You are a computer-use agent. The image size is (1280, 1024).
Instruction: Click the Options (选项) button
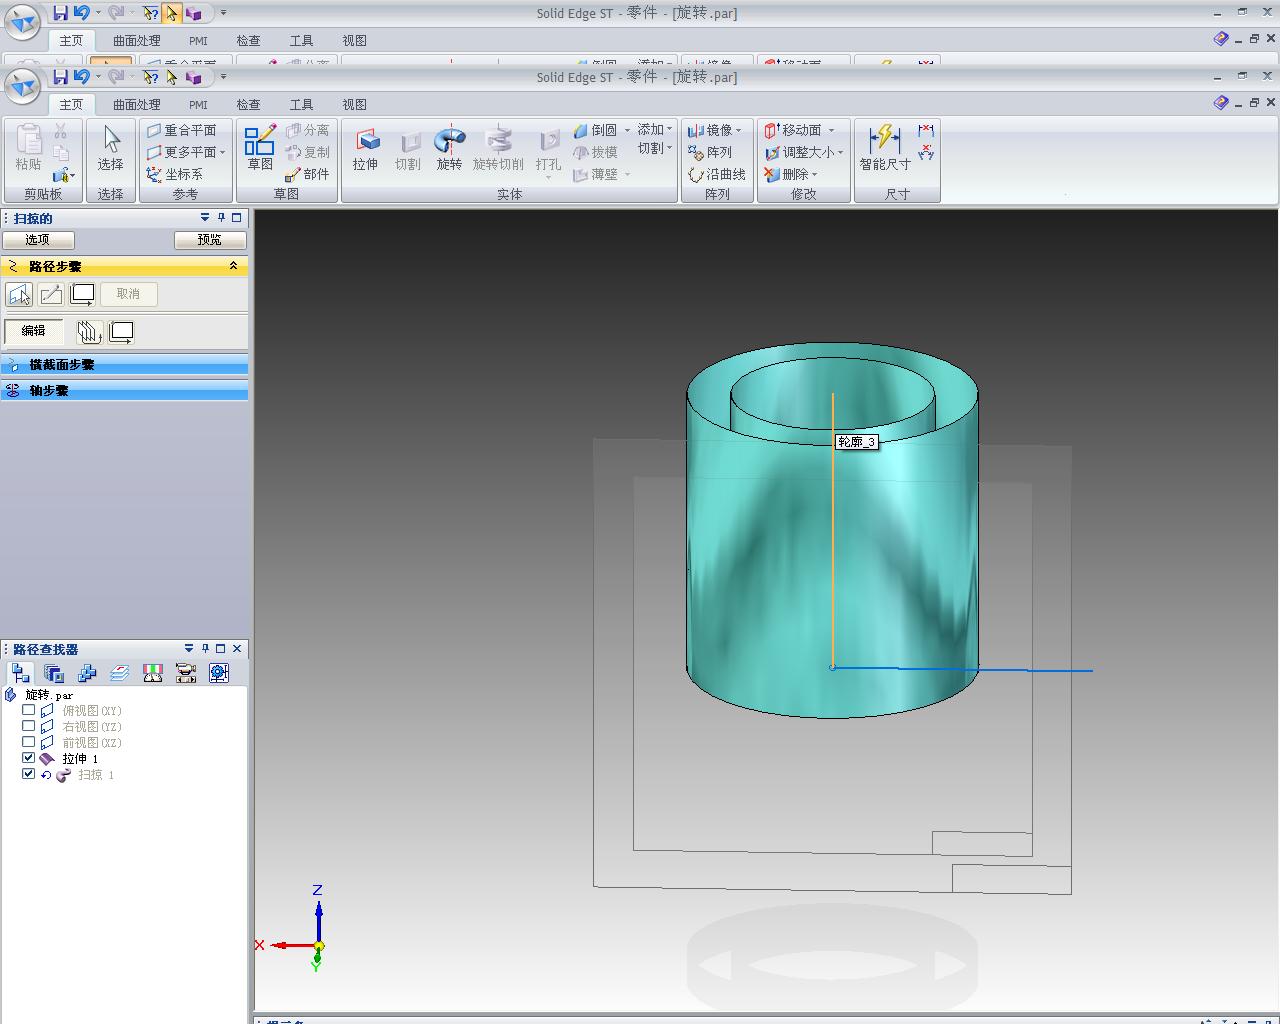click(x=38, y=240)
